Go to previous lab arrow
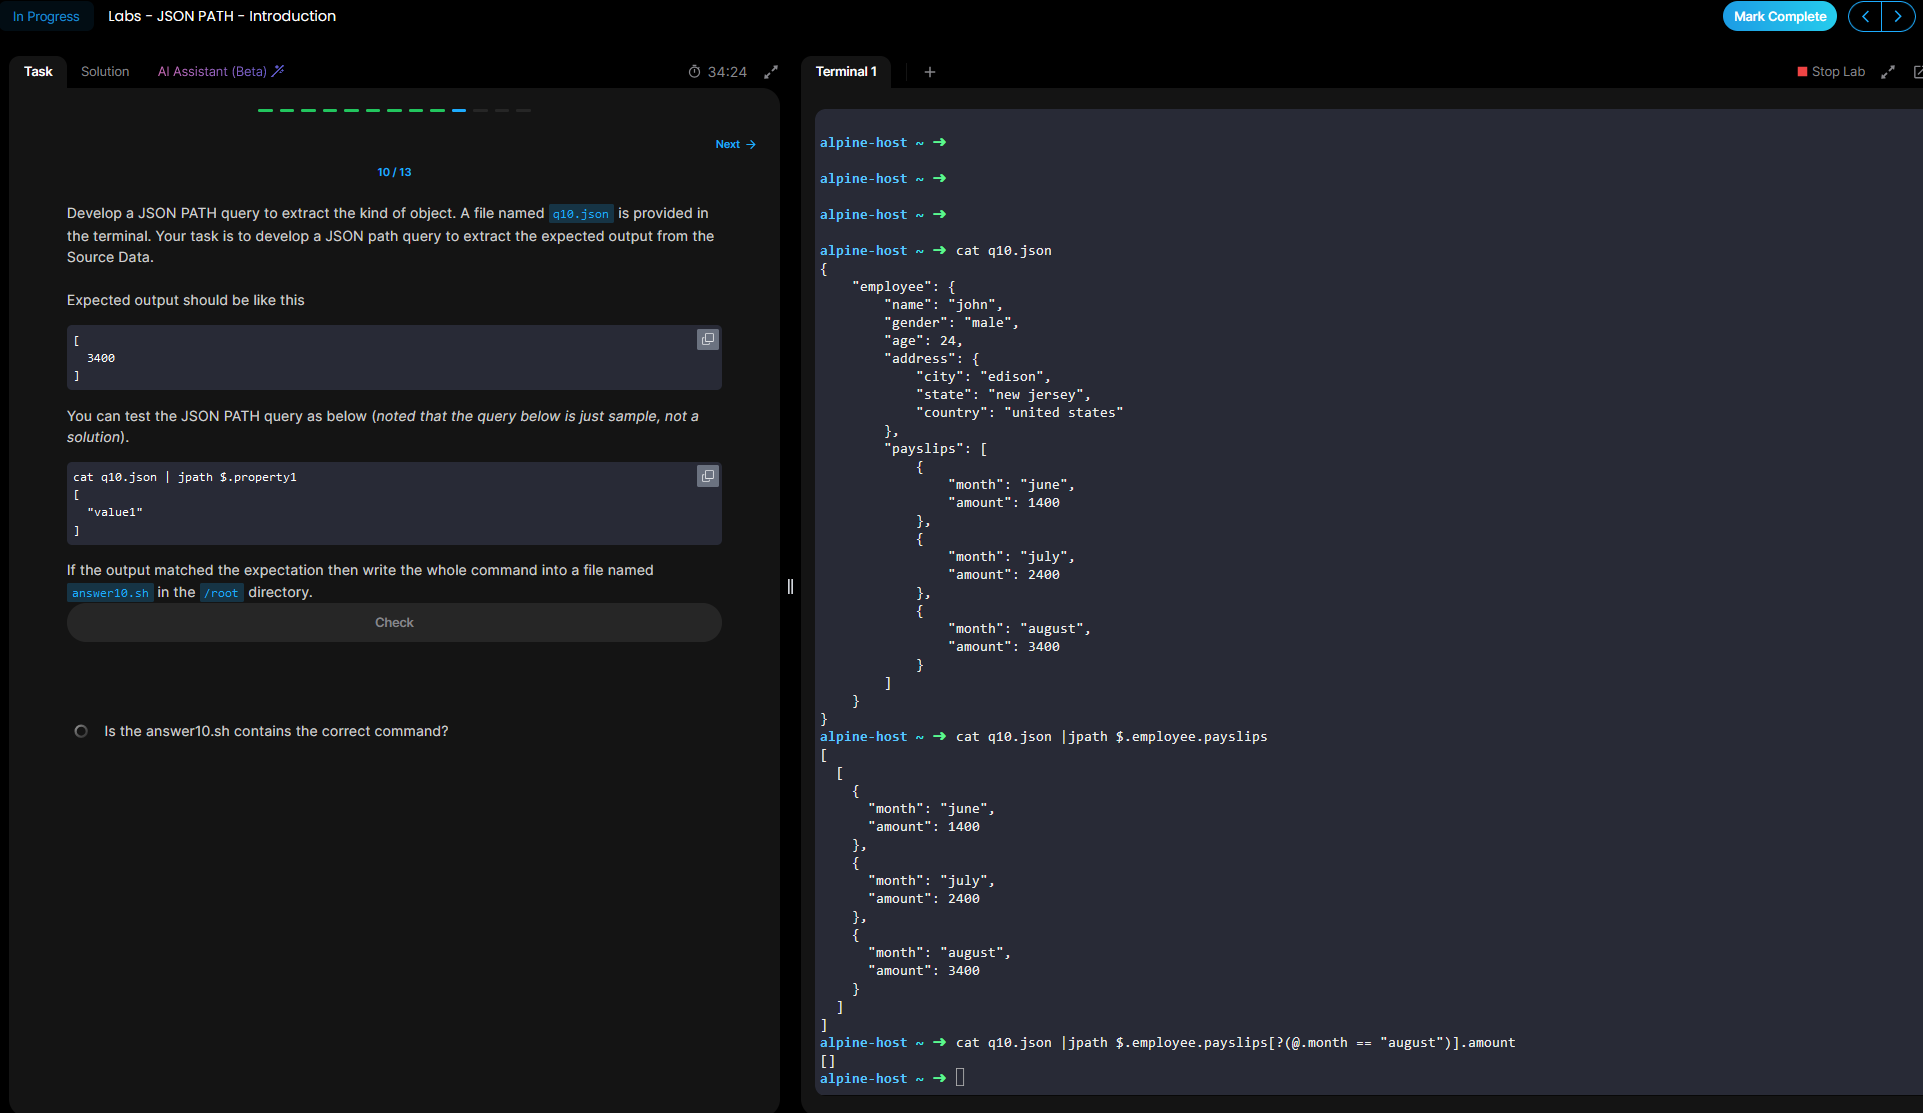1923x1113 pixels. pos(1865,16)
